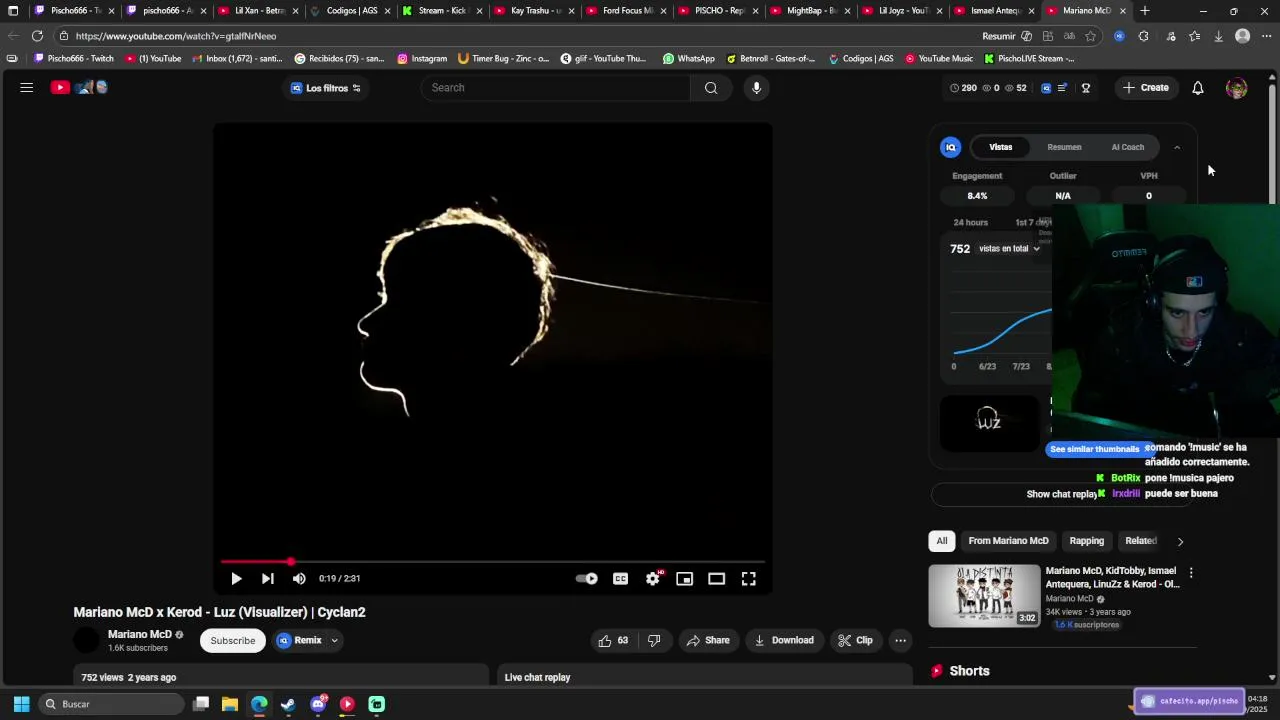Click the YouTube search field
The width and height of the screenshot is (1280, 720).
pyautogui.click(x=555, y=88)
